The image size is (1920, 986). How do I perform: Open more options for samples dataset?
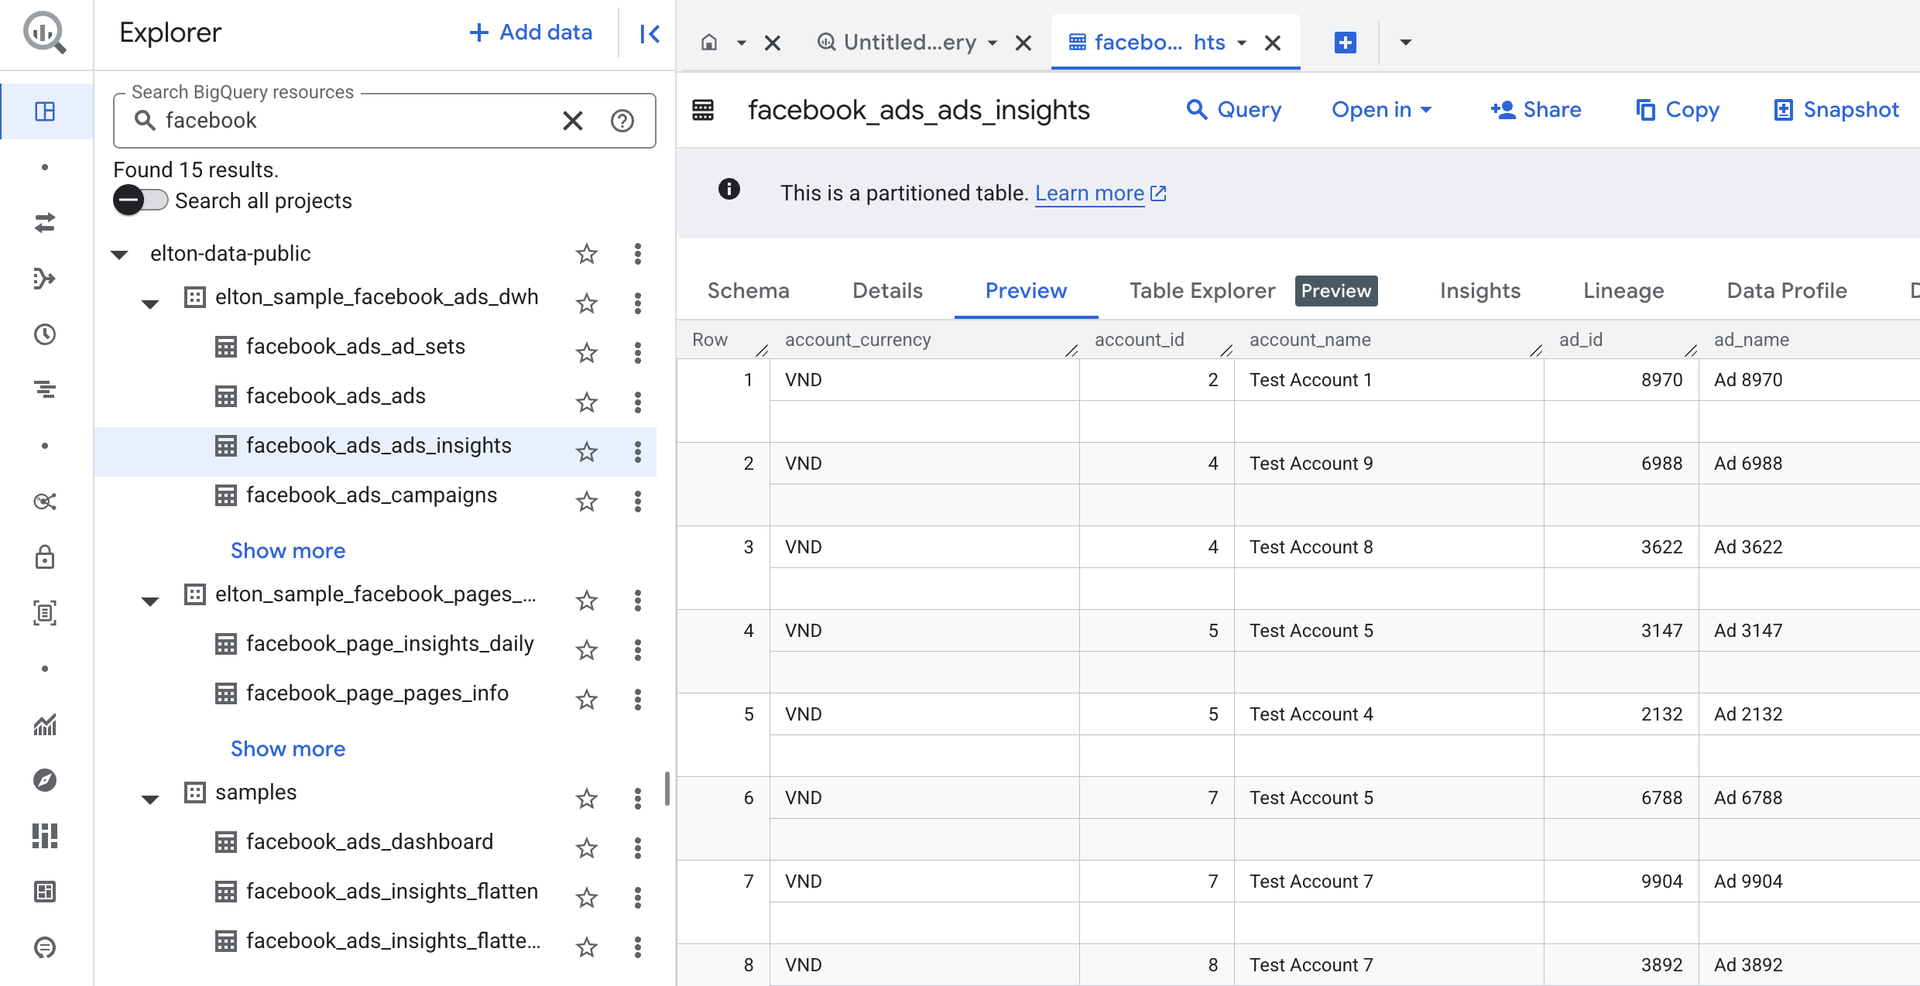(638, 798)
